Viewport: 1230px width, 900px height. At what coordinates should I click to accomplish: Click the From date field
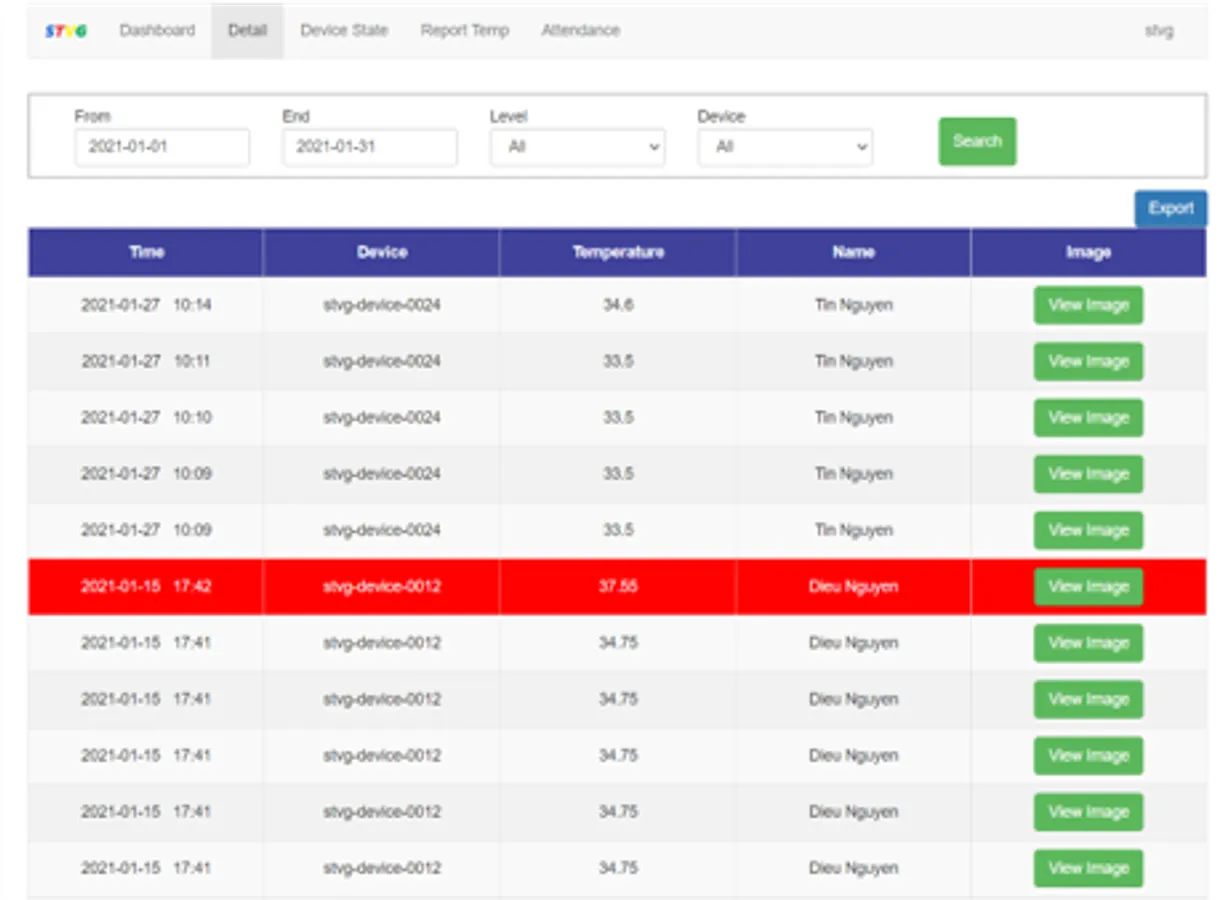pyautogui.click(x=162, y=147)
